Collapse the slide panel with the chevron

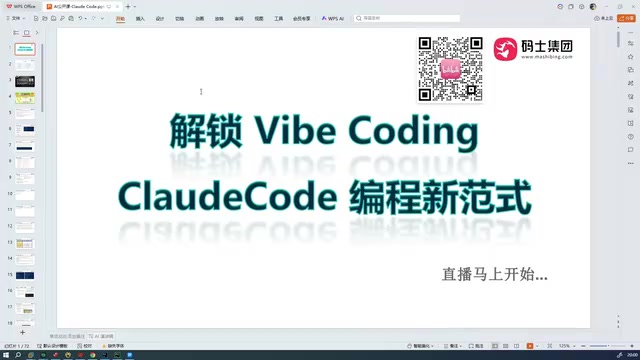(x=37, y=33)
